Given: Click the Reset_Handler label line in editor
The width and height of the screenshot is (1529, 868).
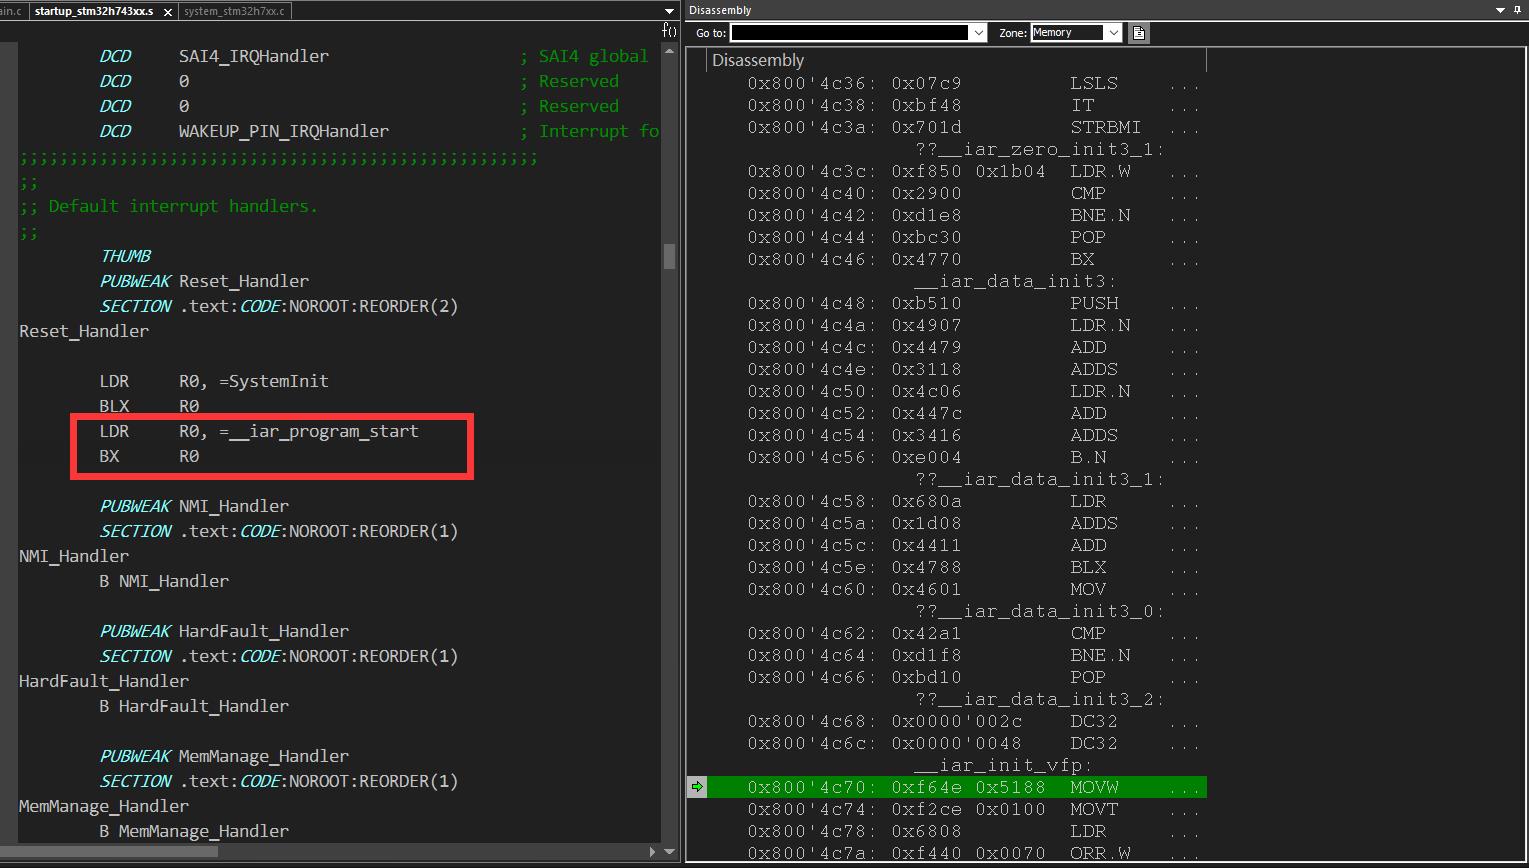Looking at the screenshot, I should 84,331.
